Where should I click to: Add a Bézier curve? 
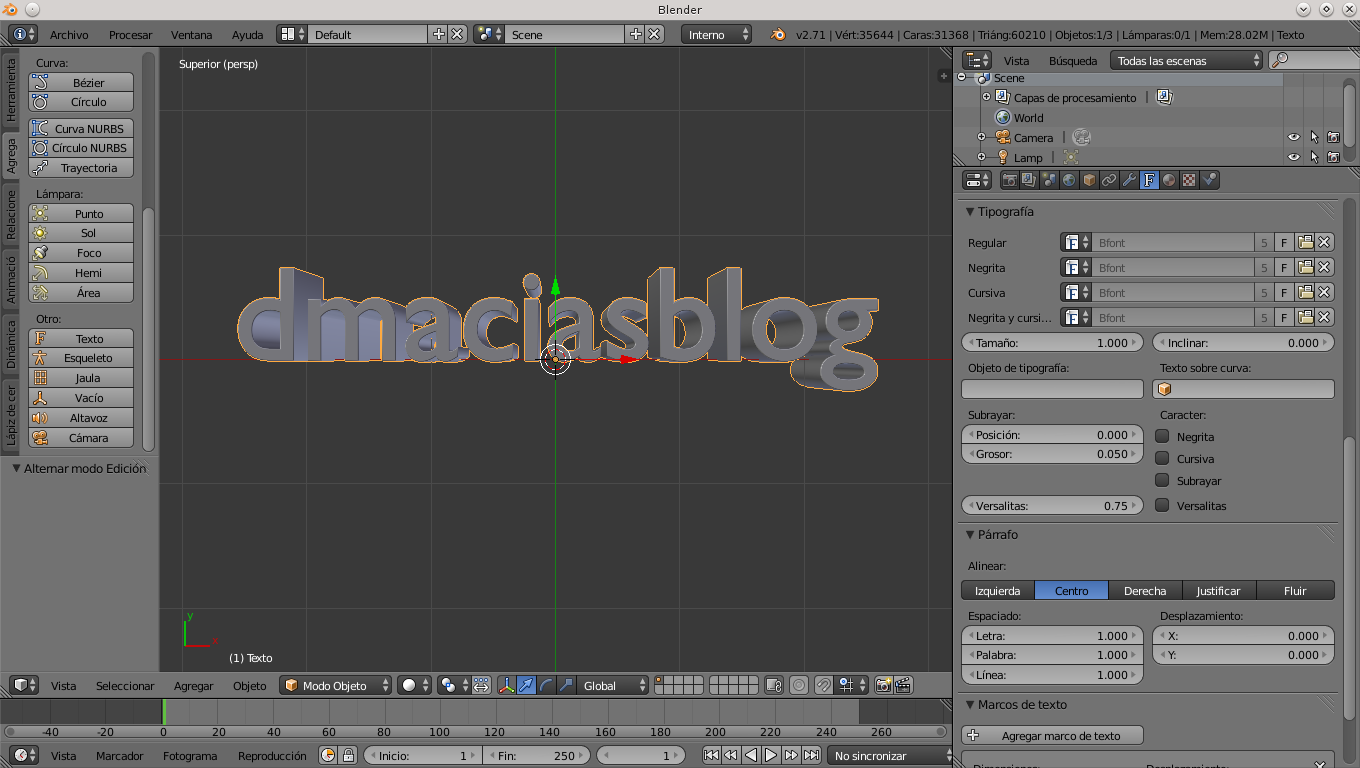[x=81, y=82]
